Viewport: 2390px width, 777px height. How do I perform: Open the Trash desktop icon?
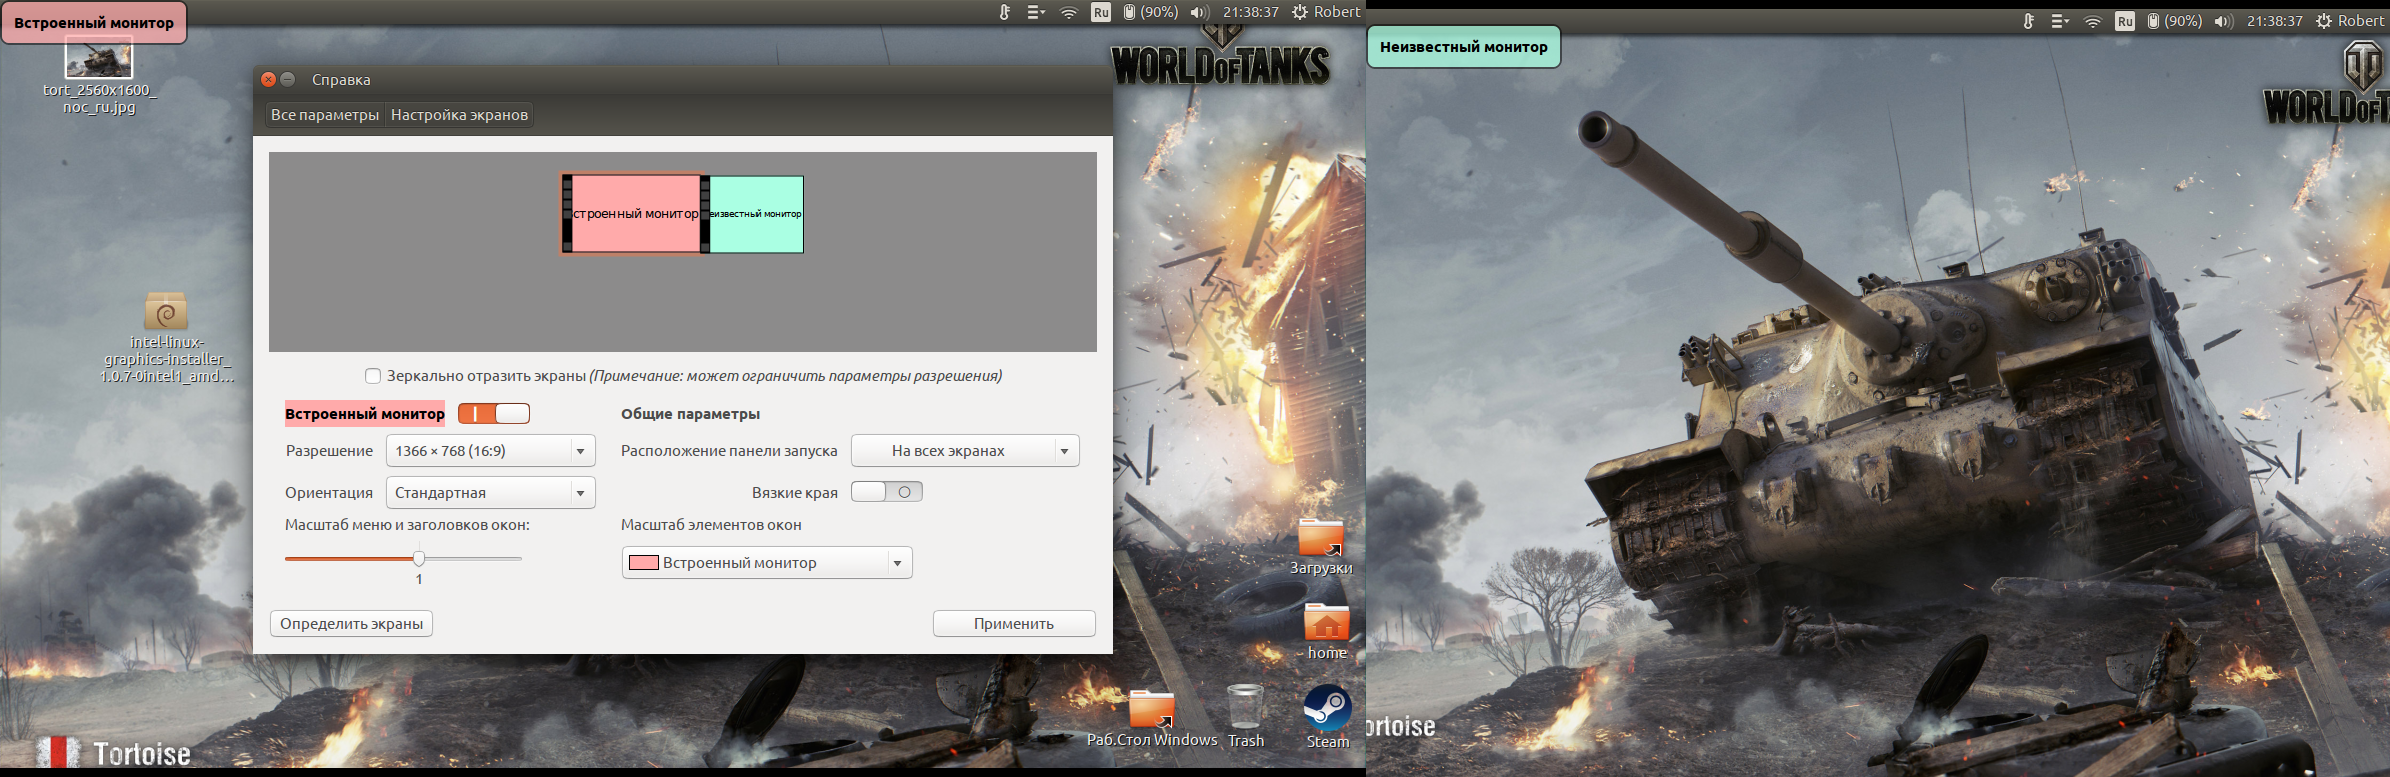(x=1245, y=708)
